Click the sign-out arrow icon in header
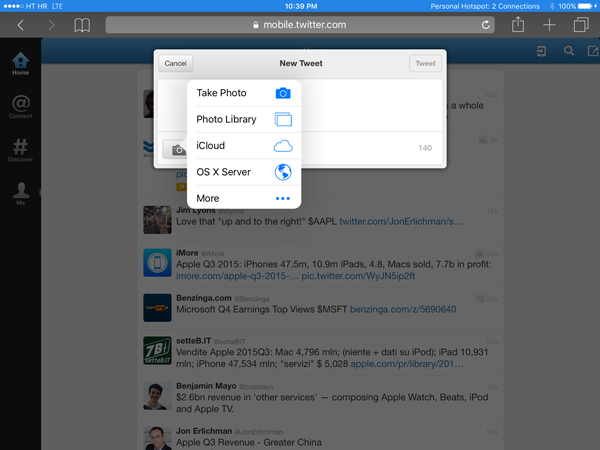The height and width of the screenshot is (450, 600). pyautogui.click(x=541, y=51)
